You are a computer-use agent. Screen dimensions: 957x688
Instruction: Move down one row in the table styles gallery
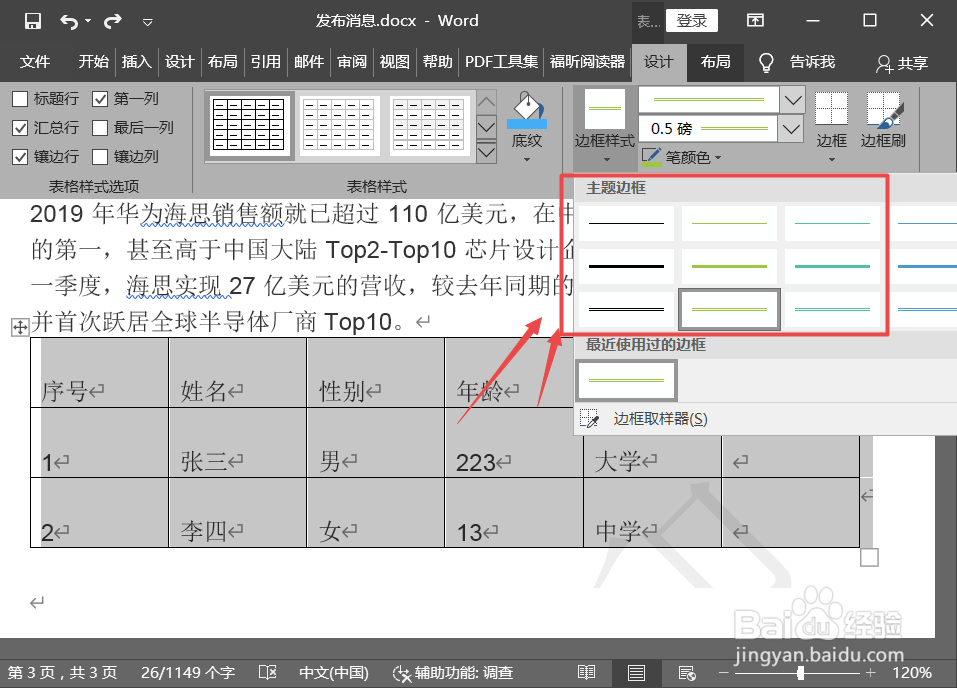486,127
